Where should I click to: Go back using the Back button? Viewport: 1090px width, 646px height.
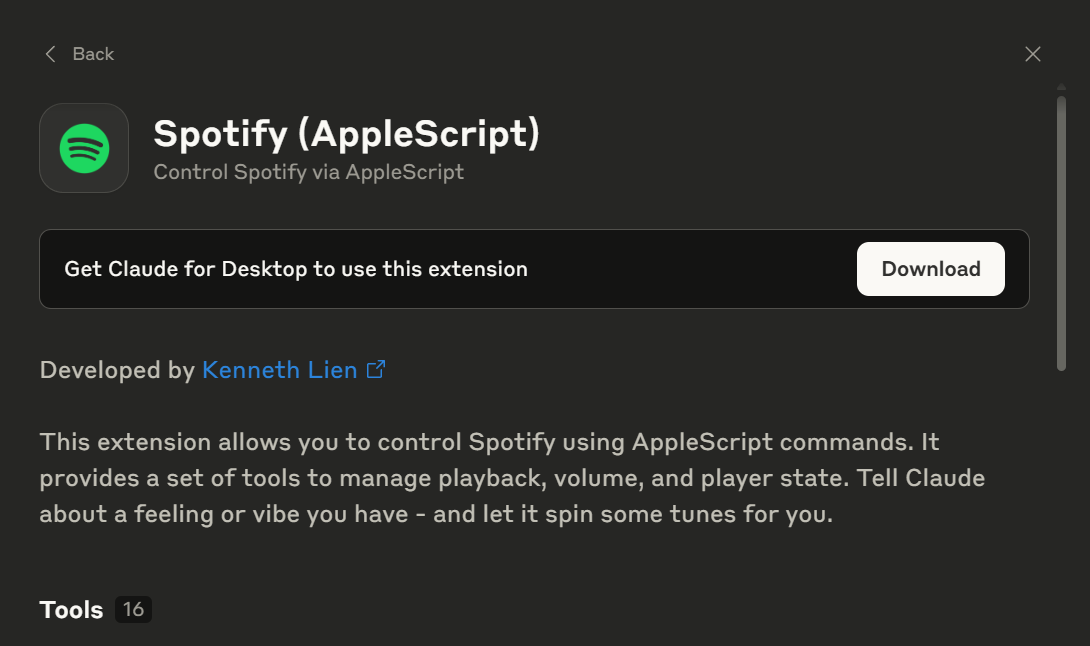pyautogui.click(x=79, y=54)
